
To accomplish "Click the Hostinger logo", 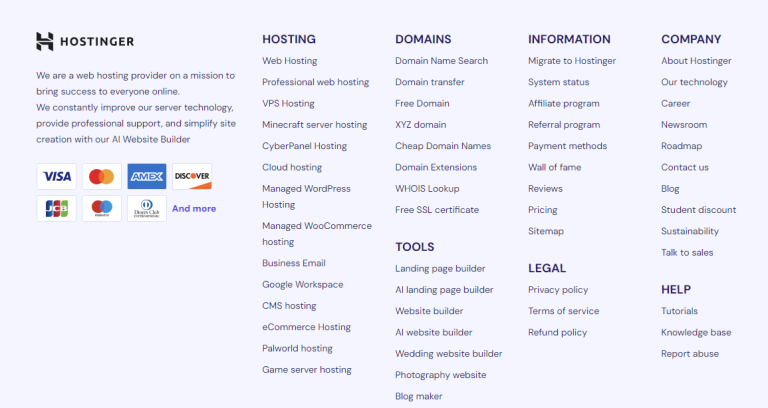I will (x=85, y=42).
